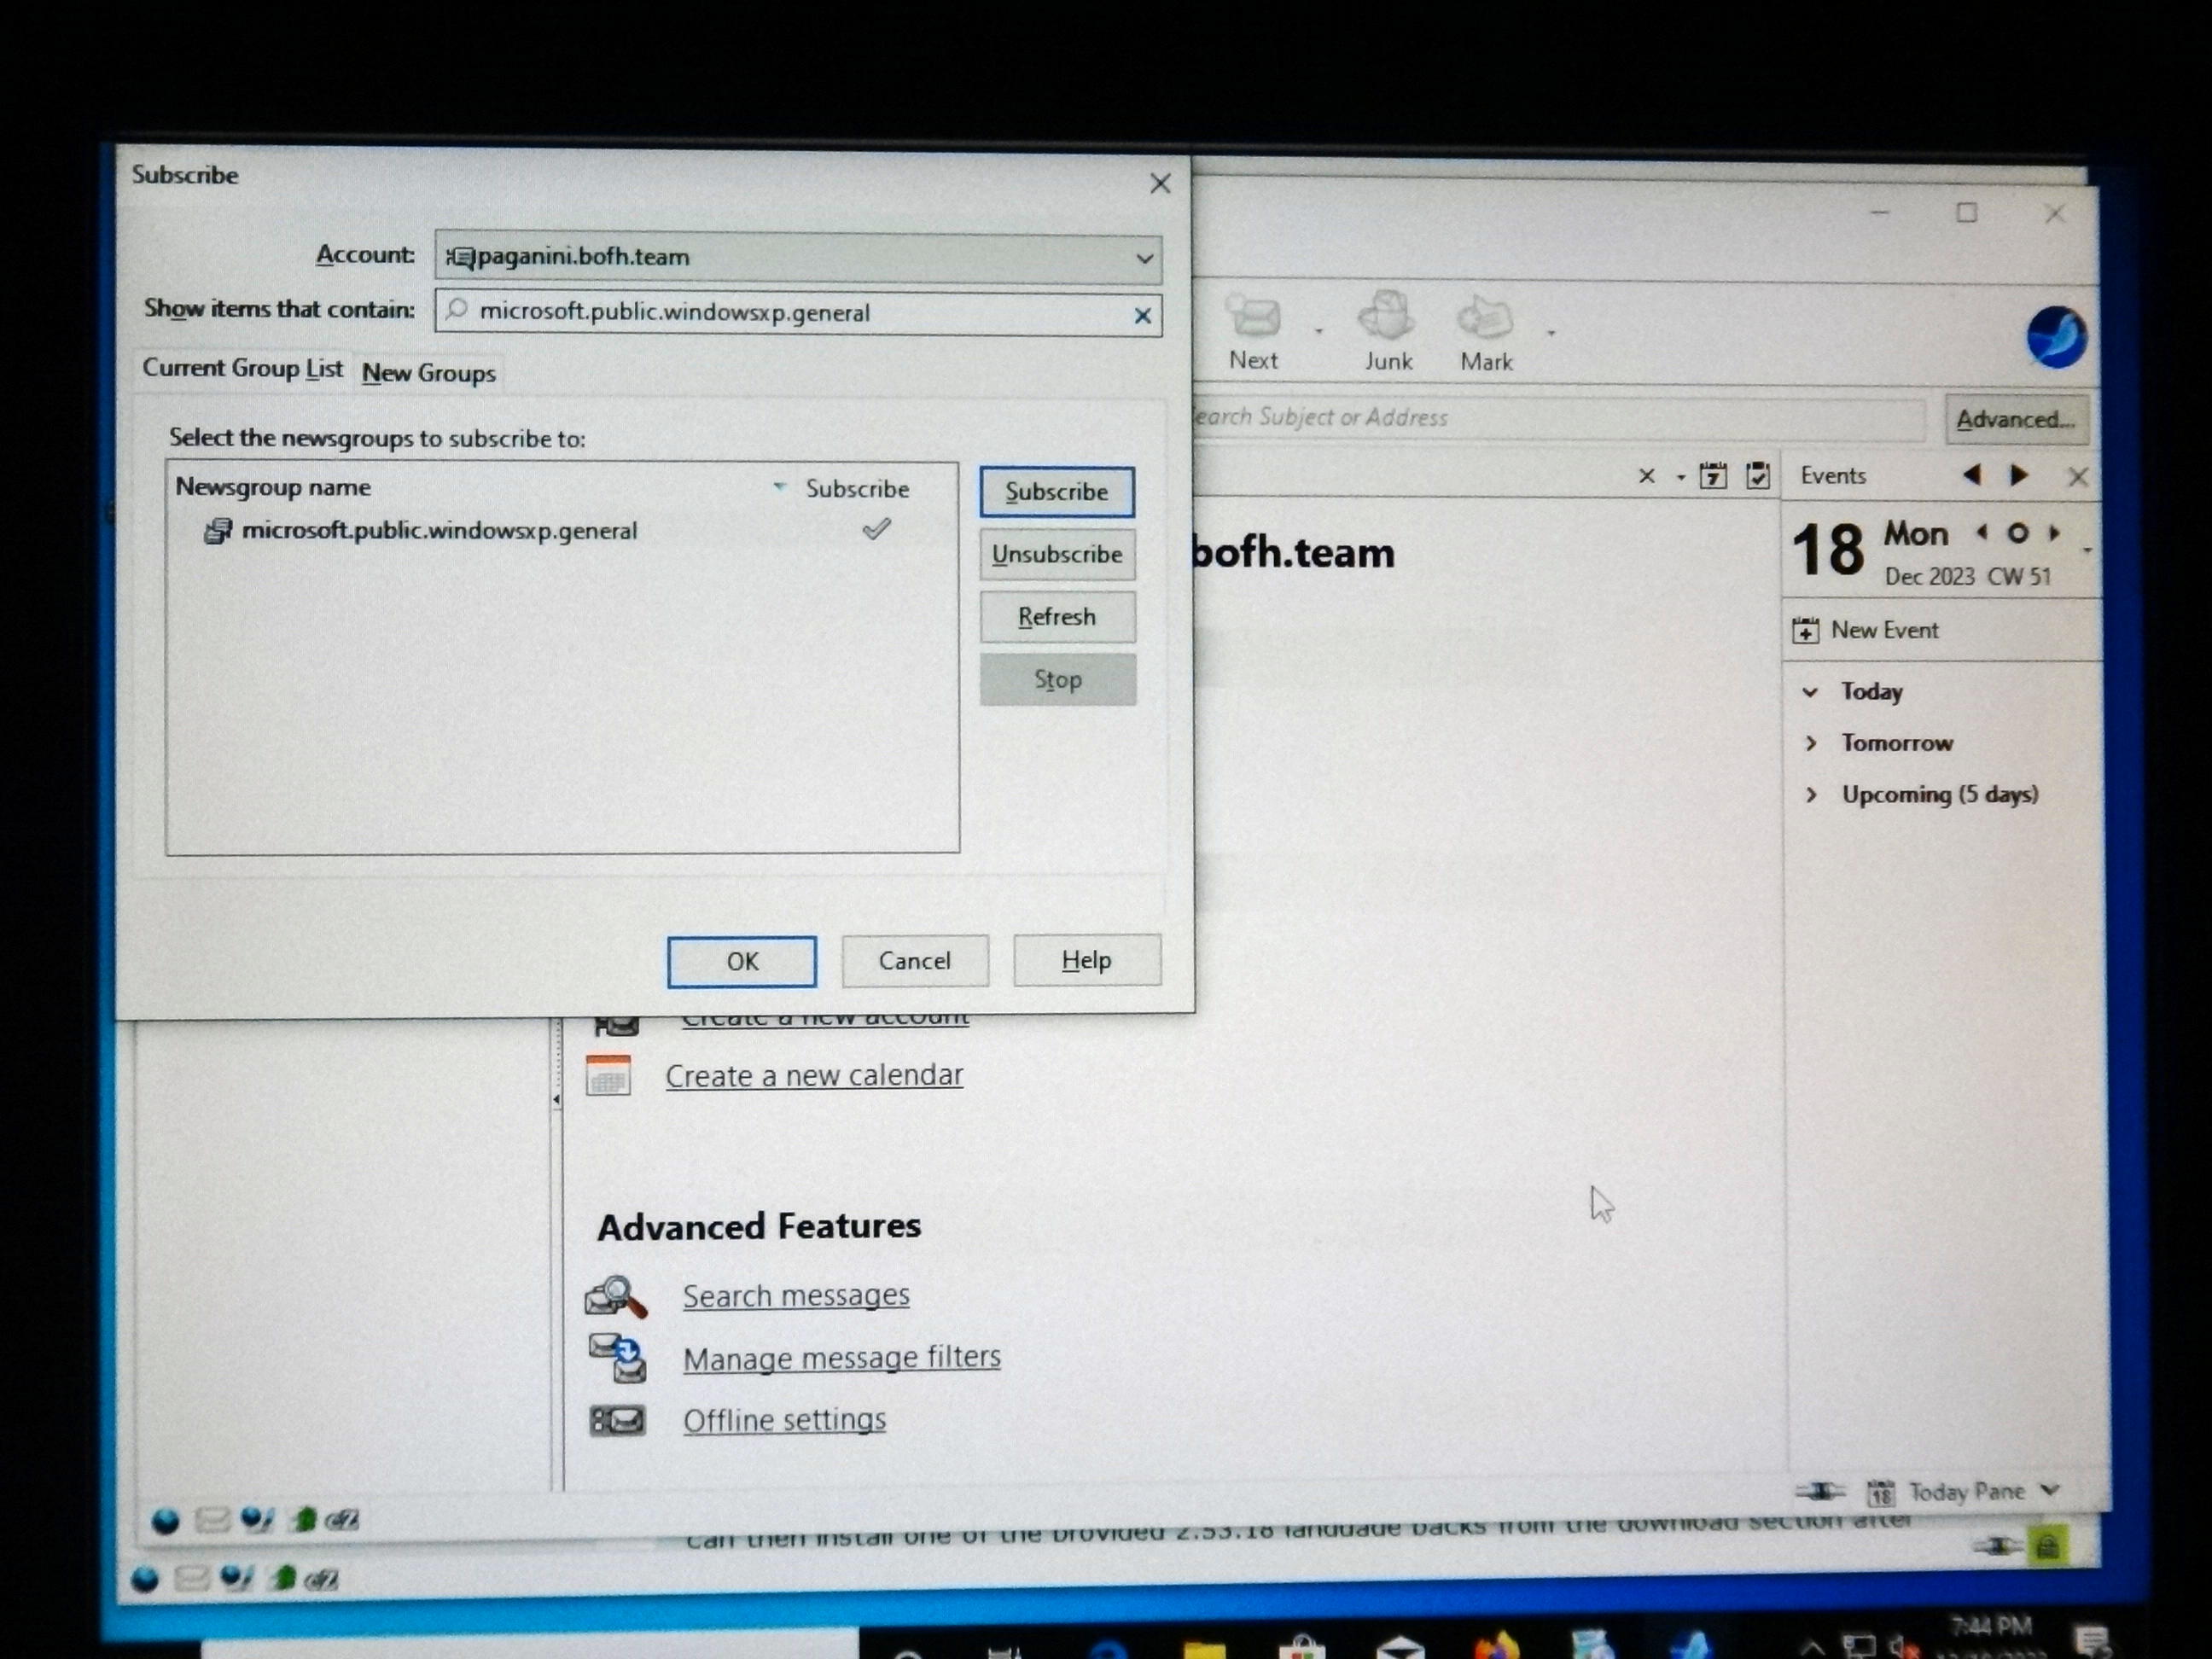Viewport: 2212px width, 1659px height.
Task: Click the green security lock icon in the browser window
Action: (2047, 1548)
